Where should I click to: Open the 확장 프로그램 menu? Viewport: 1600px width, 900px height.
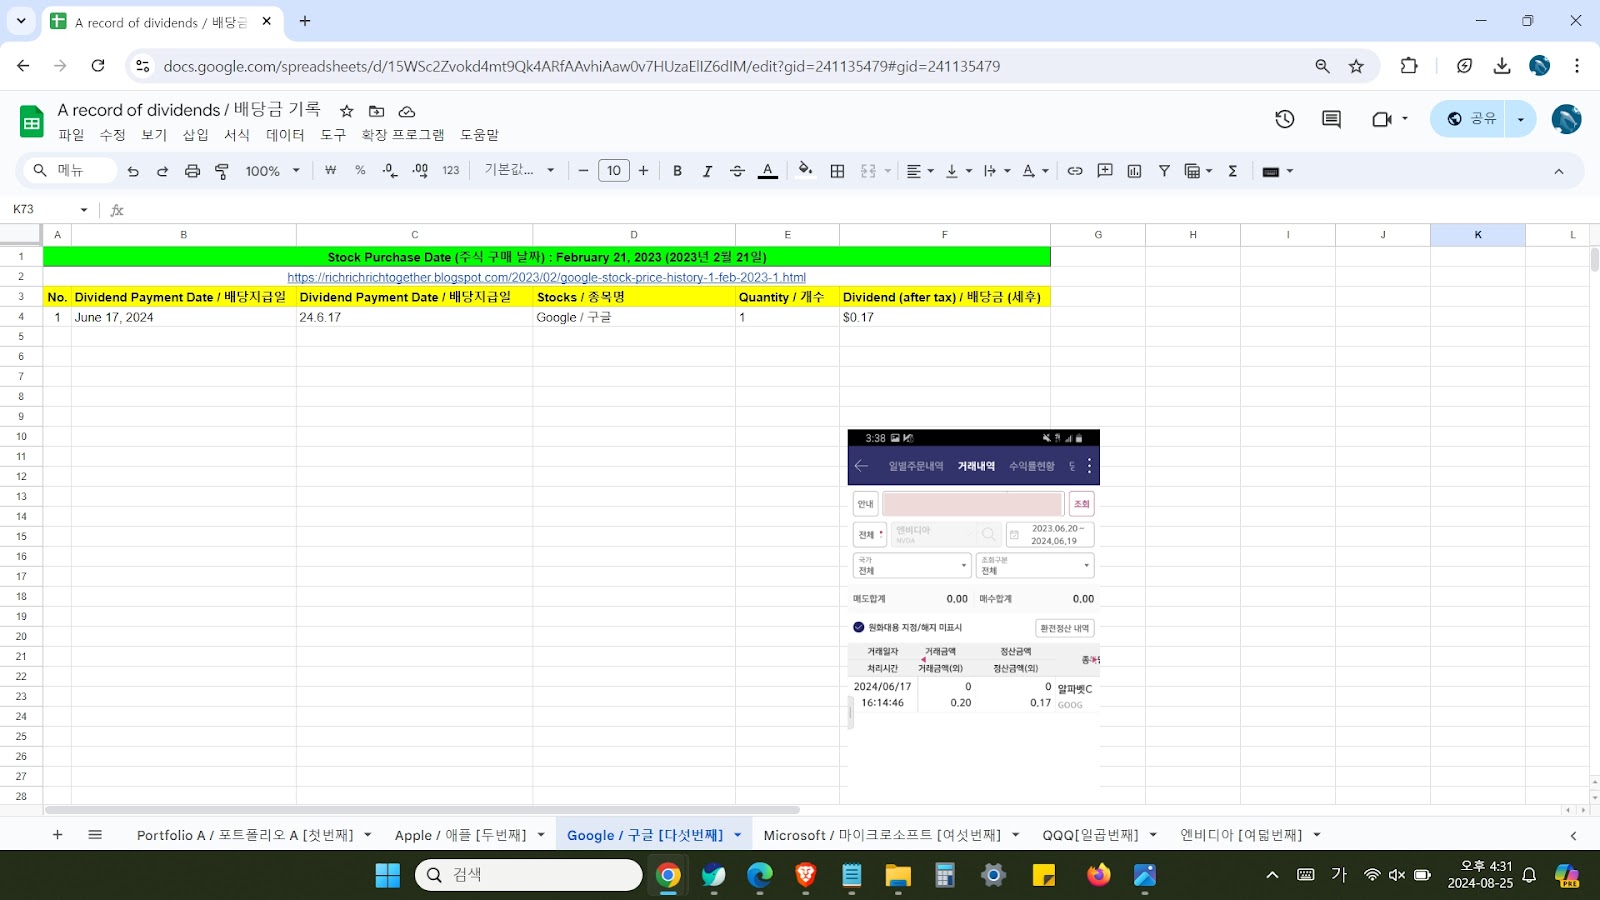tap(403, 135)
